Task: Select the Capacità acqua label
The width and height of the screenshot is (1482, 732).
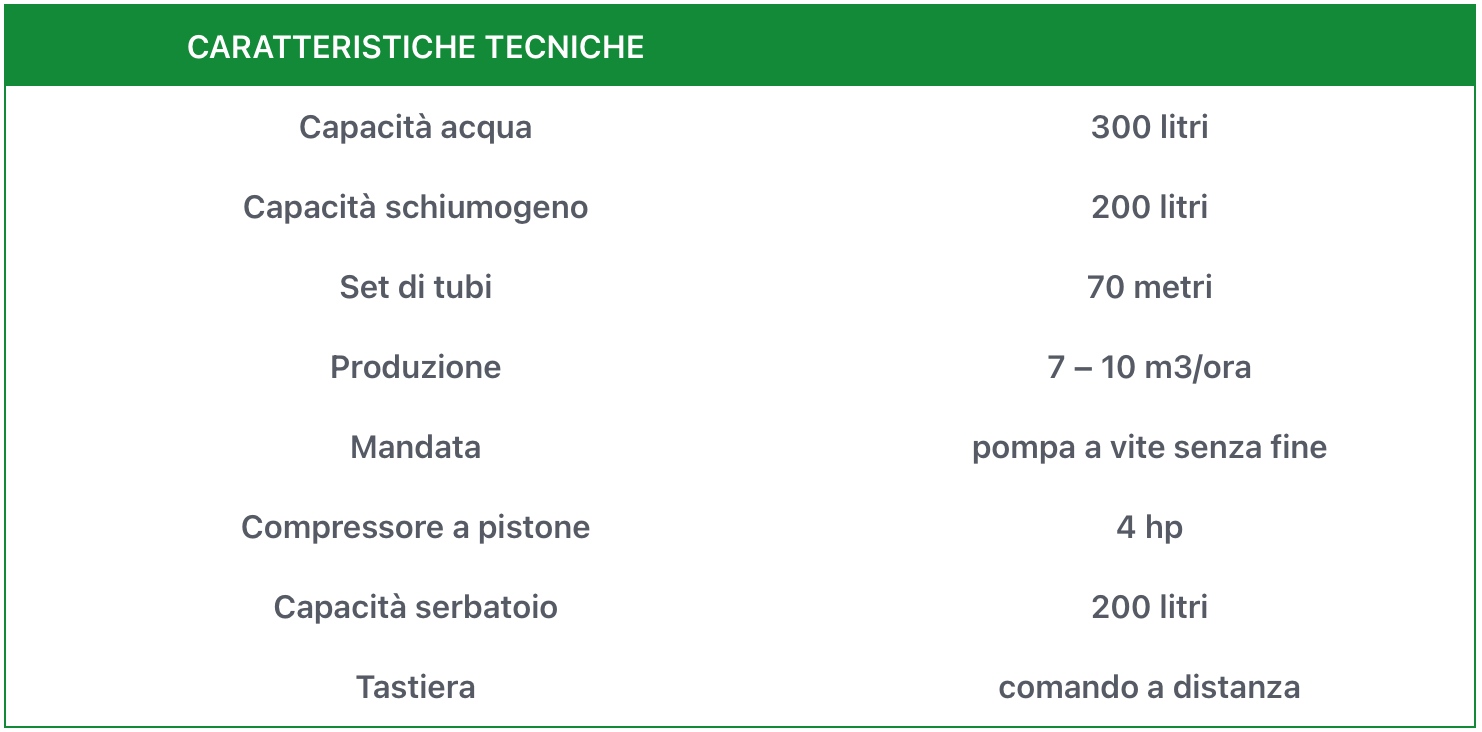Action: coord(415,127)
